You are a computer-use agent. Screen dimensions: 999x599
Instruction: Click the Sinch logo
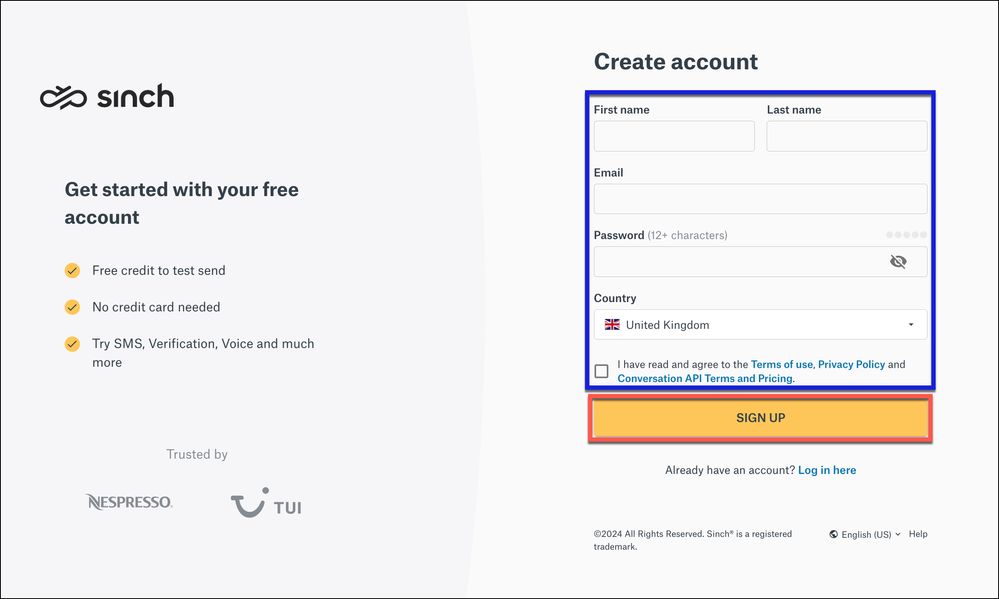107,97
